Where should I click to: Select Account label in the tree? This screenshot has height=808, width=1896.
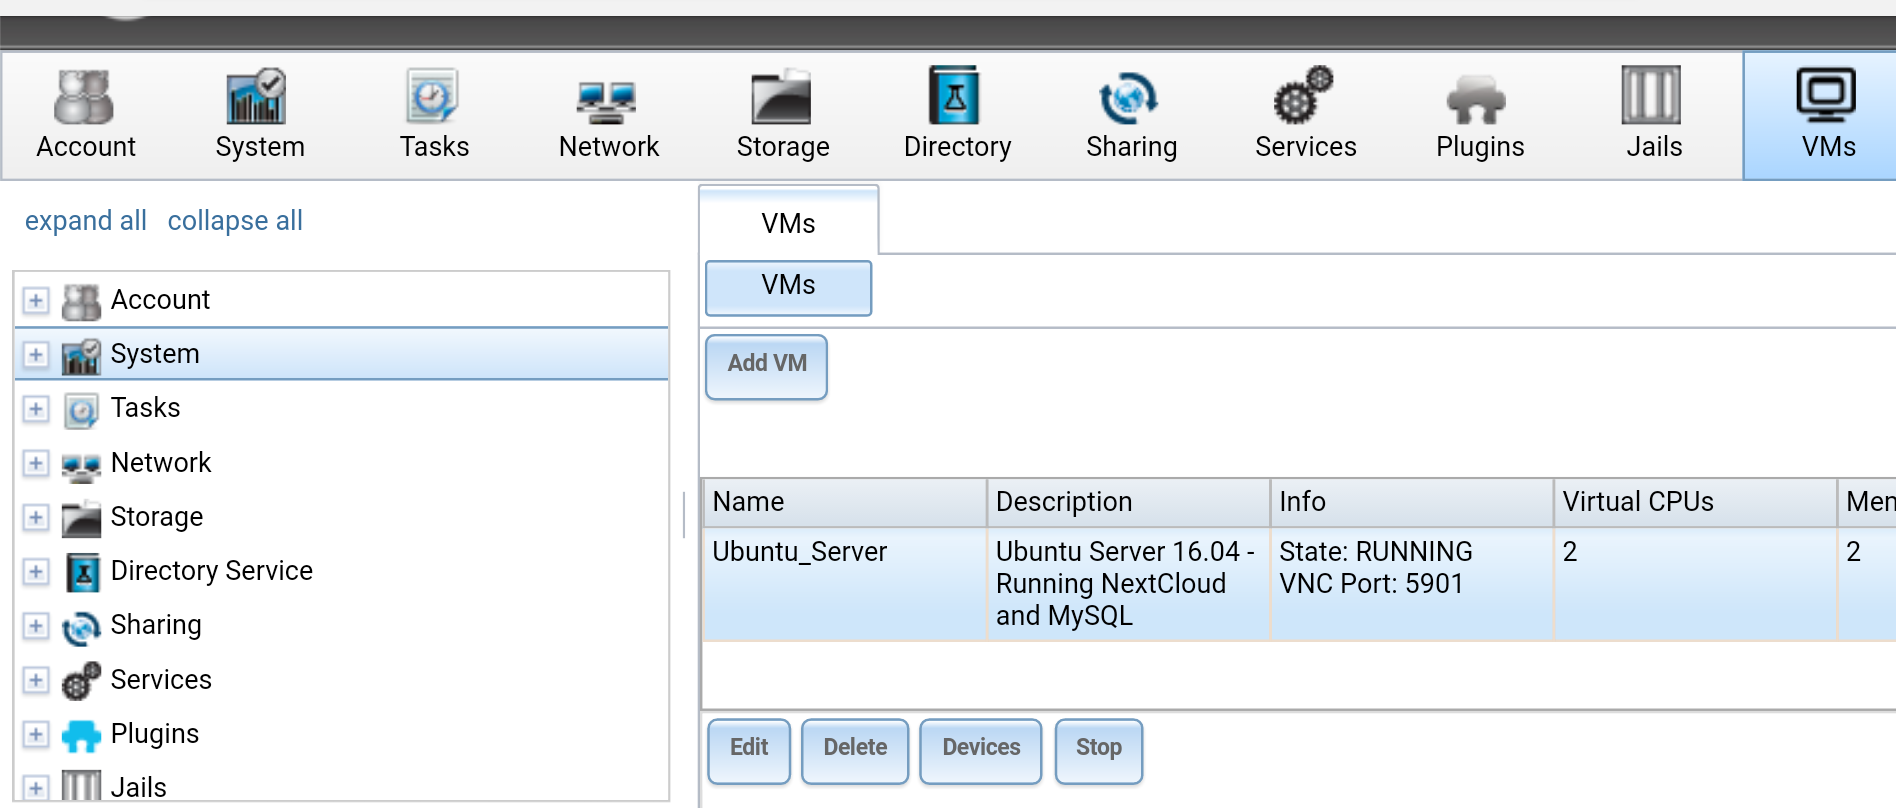click(160, 300)
